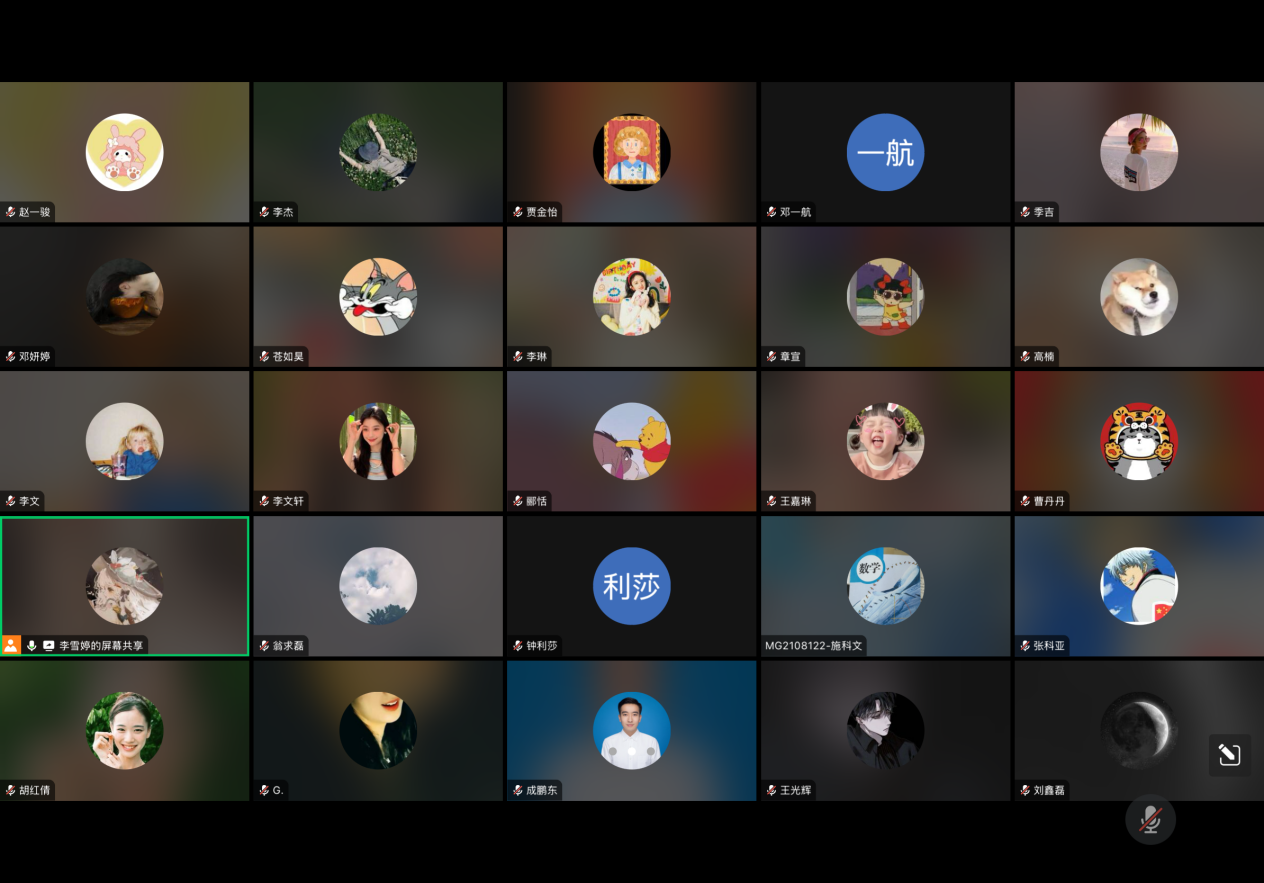This screenshot has width=1264, height=883.
Task: Click the crescent moon avatar of 刘鑫磊
Action: (x=1139, y=730)
